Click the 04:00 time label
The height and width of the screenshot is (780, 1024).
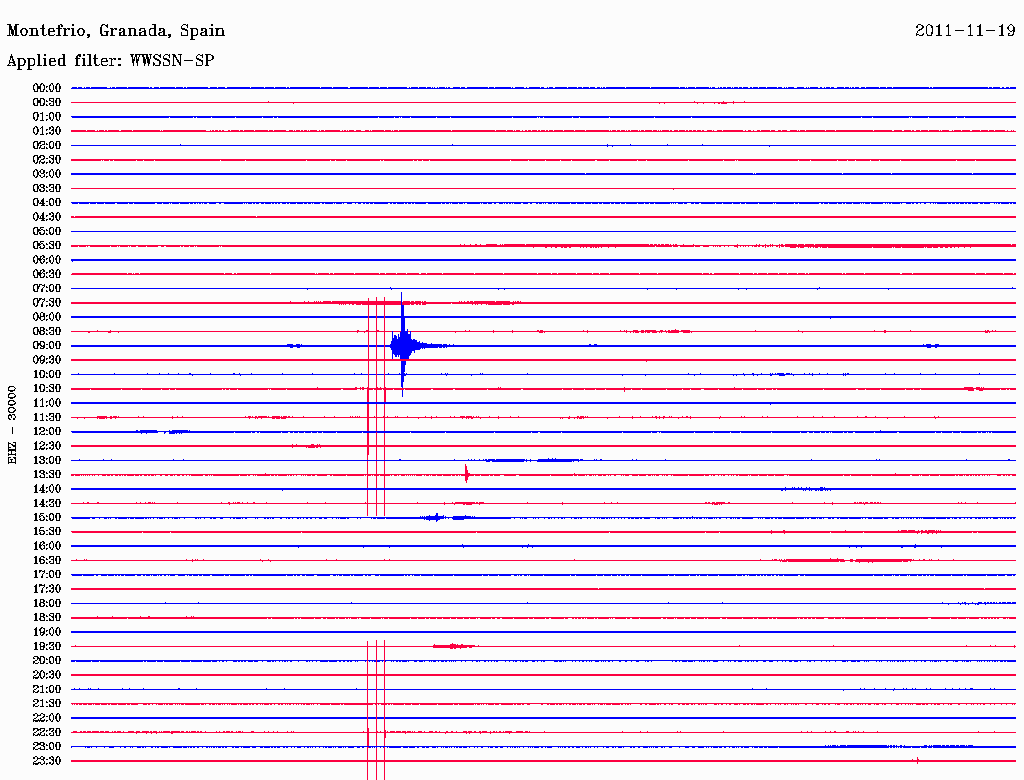point(47,203)
